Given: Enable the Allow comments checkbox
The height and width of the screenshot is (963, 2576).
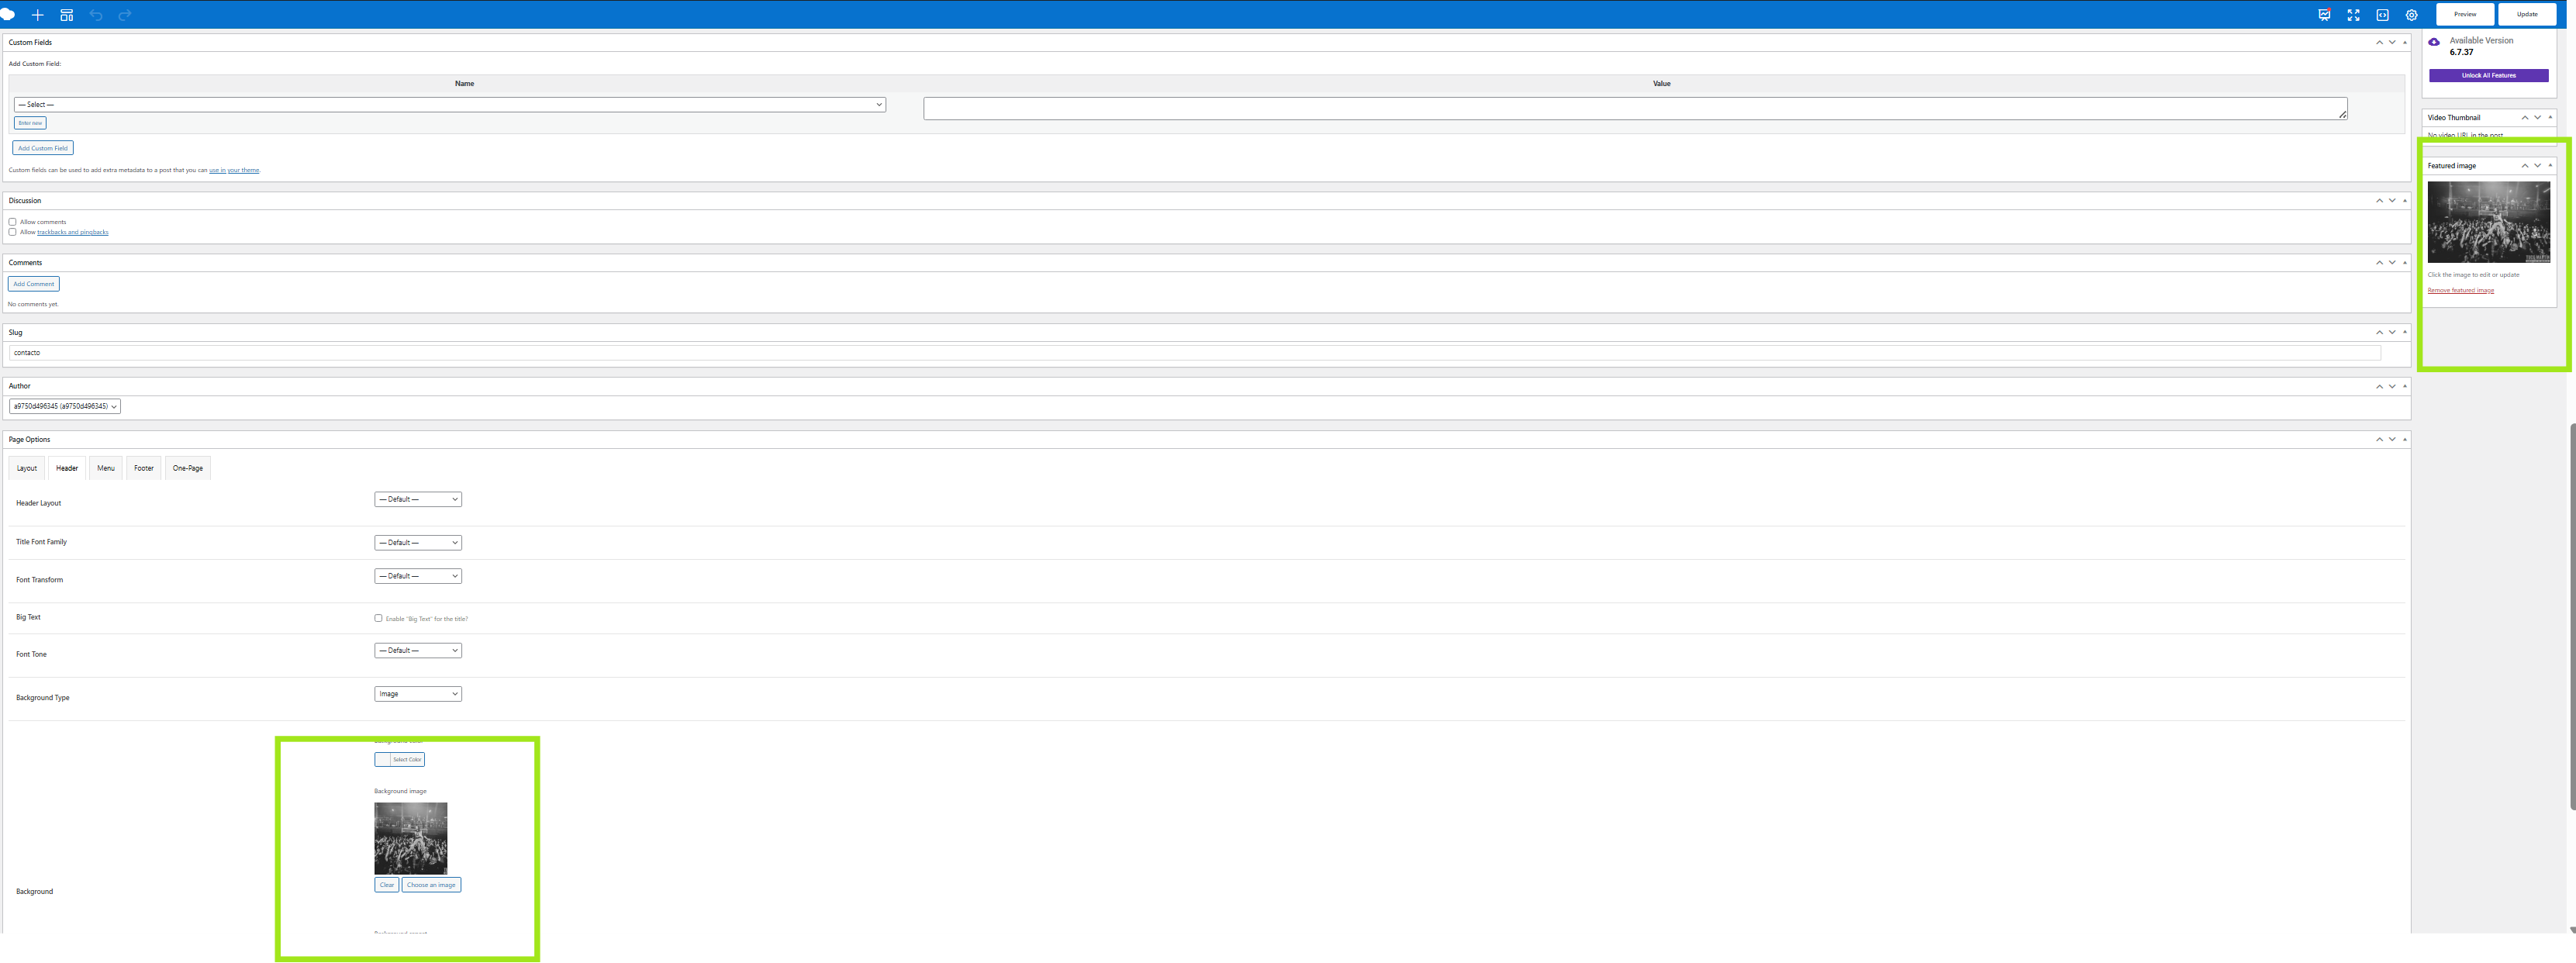Looking at the screenshot, I should click(x=13, y=222).
